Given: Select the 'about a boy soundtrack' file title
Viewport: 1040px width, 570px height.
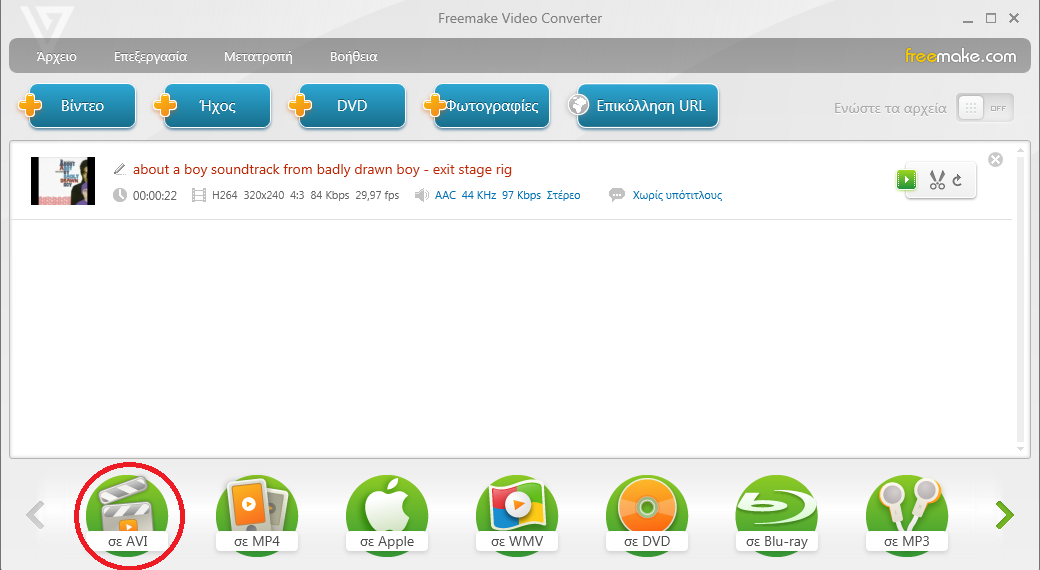Looking at the screenshot, I should click(x=322, y=169).
